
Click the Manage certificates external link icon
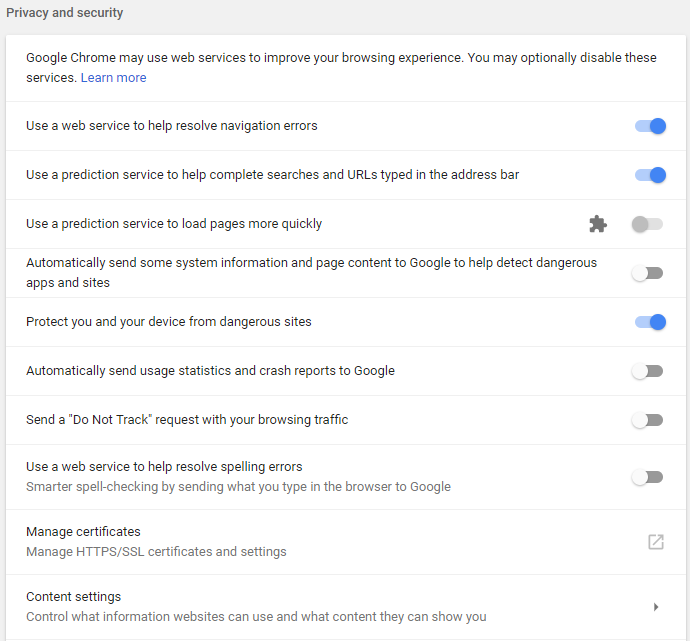[656, 542]
